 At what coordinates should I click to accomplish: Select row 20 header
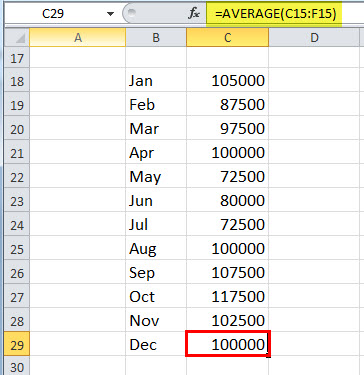click(x=17, y=129)
